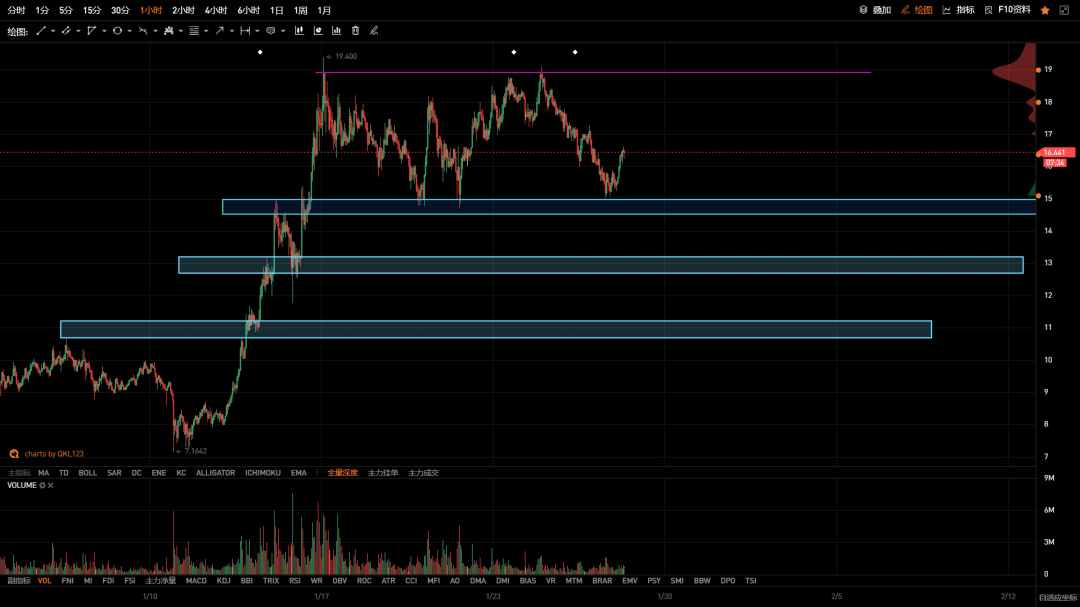Select the arrow drawing tool
The width and height of the screenshot is (1080, 607).
click(220, 31)
